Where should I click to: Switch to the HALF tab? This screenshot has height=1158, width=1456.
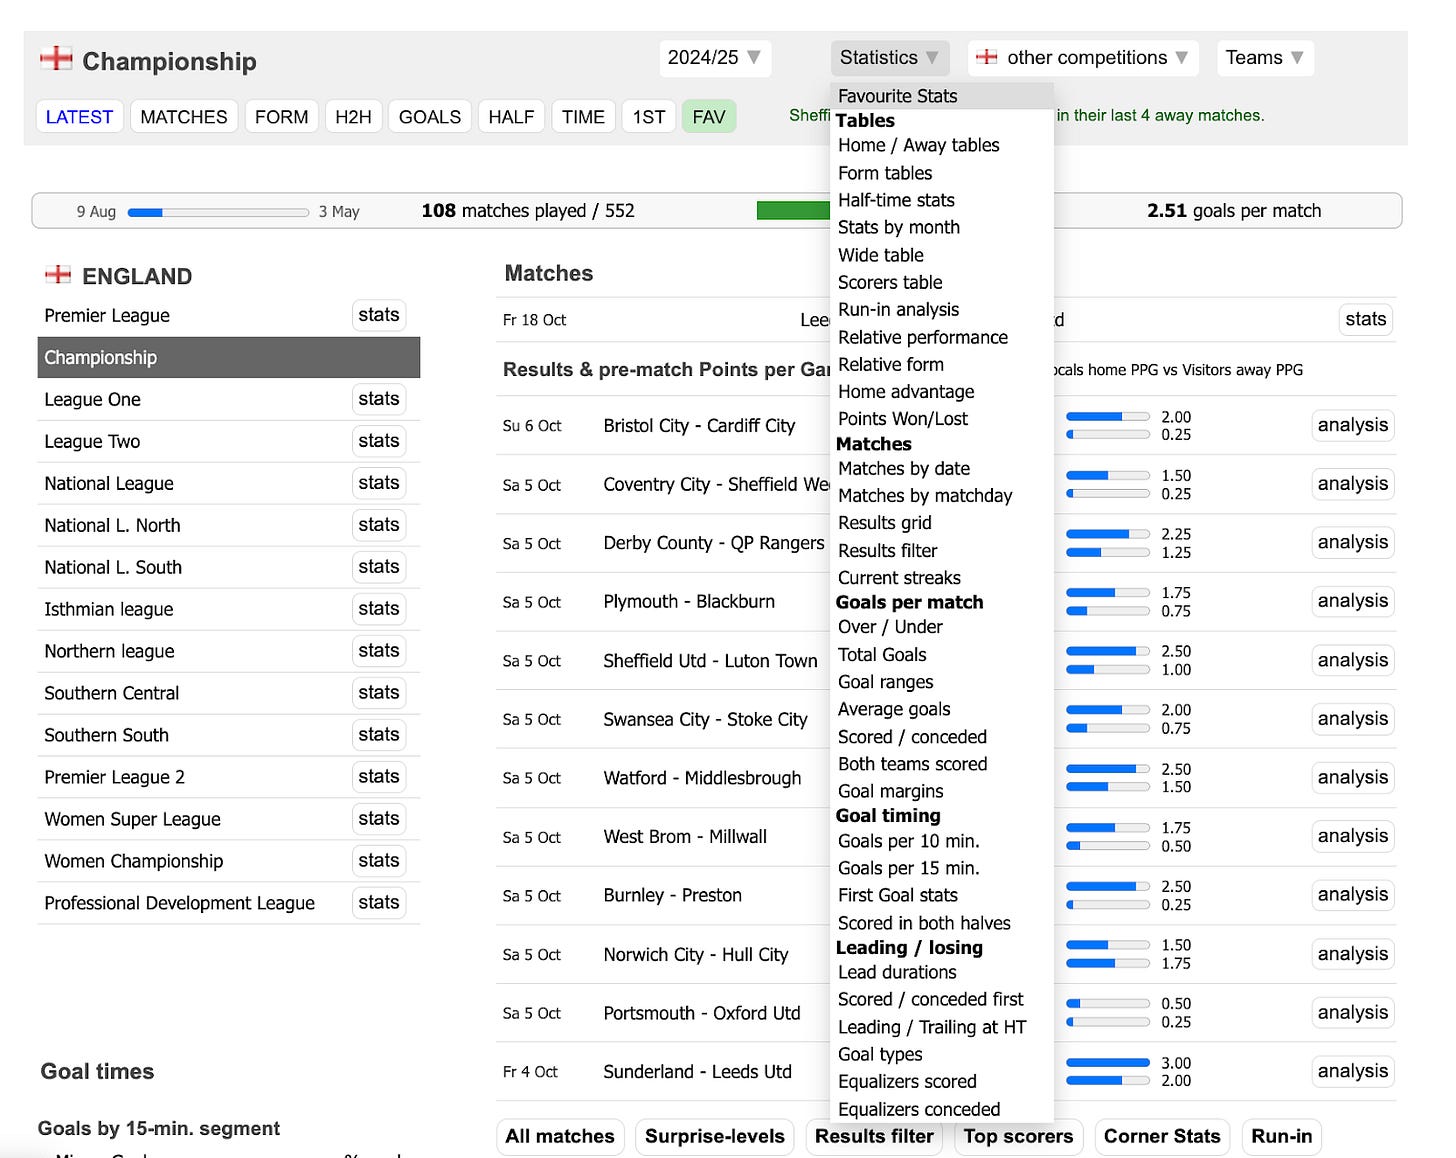click(x=511, y=117)
